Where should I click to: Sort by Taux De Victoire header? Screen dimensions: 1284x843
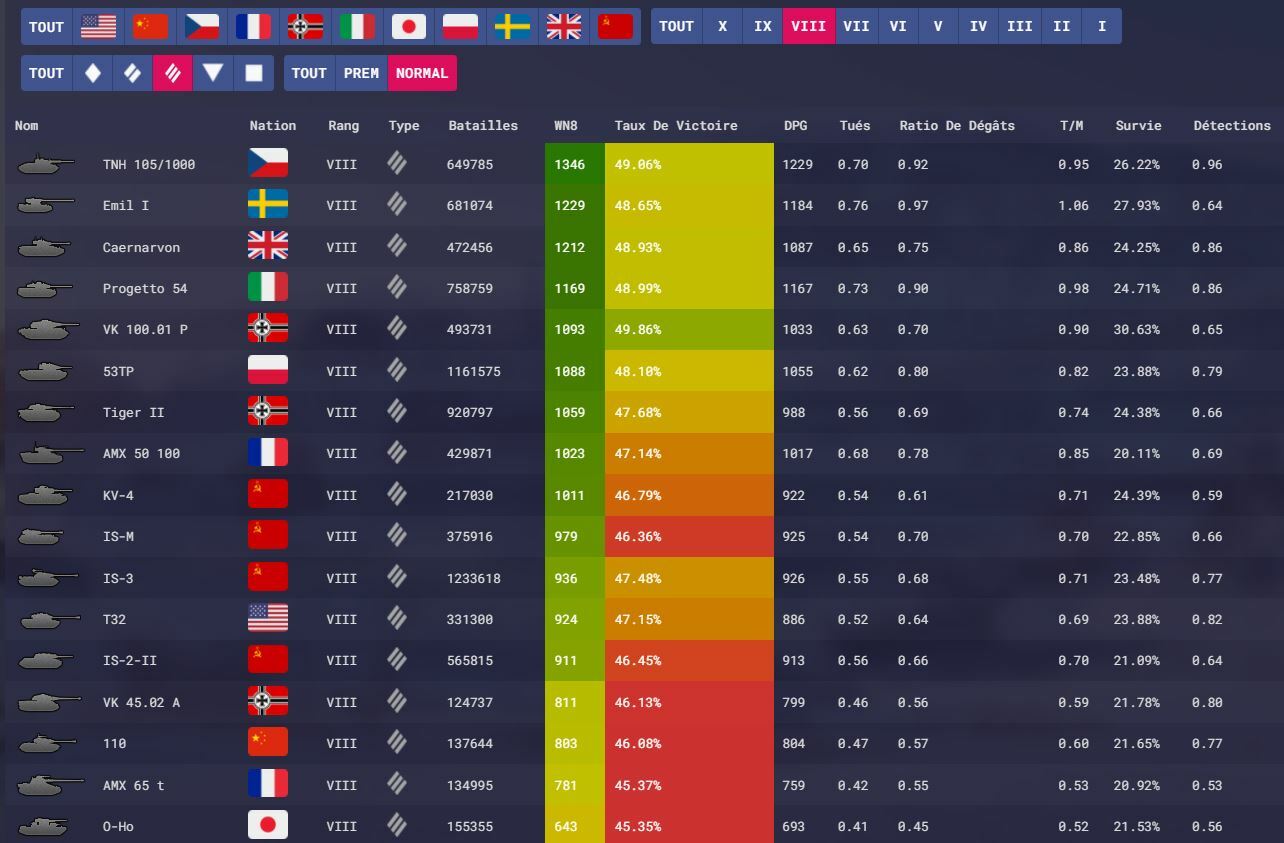(x=676, y=126)
